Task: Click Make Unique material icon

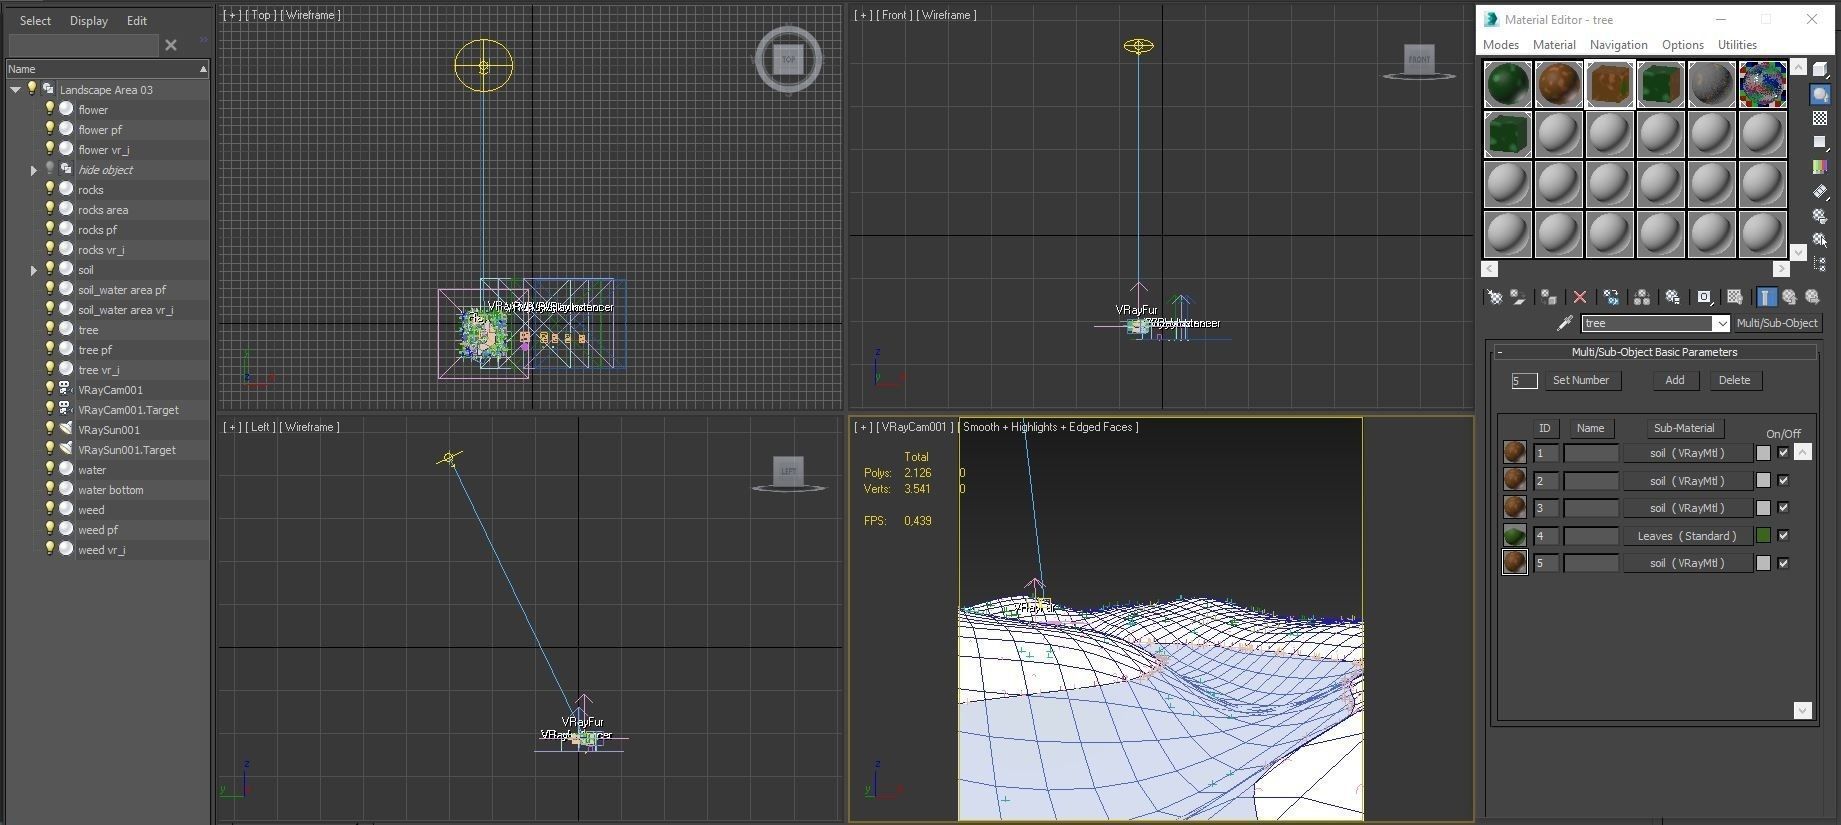Action: point(1642,297)
